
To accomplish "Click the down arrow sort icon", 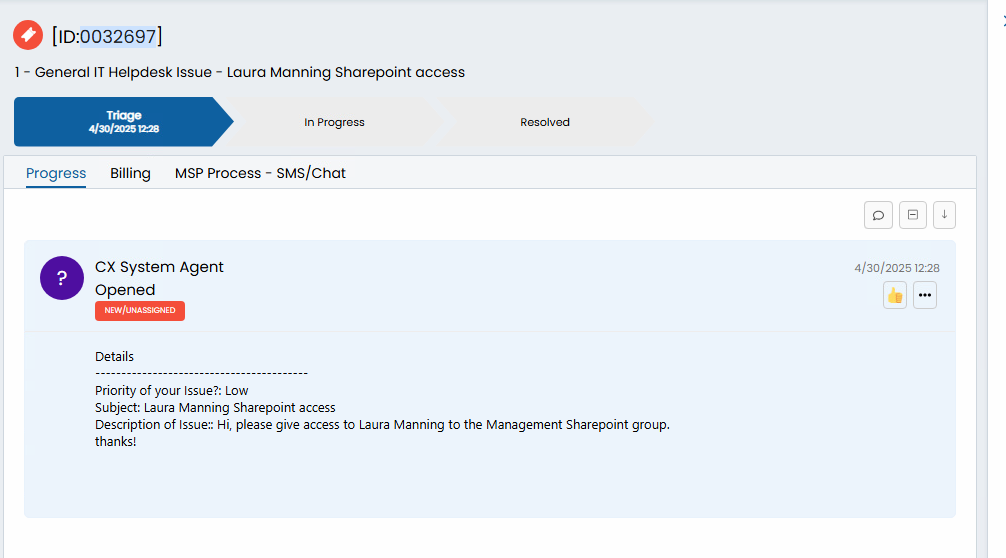I will 944,215.
